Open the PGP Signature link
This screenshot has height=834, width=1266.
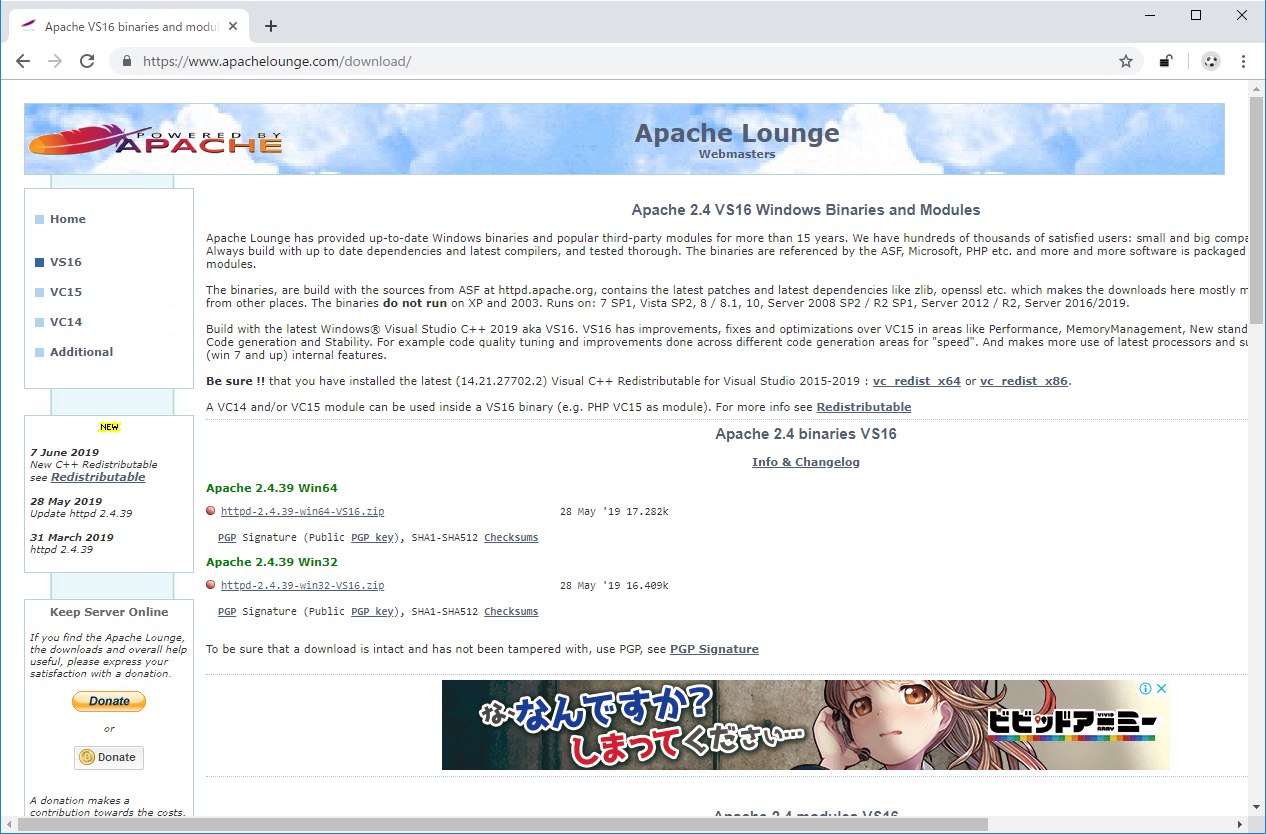(x=714, y=649)
